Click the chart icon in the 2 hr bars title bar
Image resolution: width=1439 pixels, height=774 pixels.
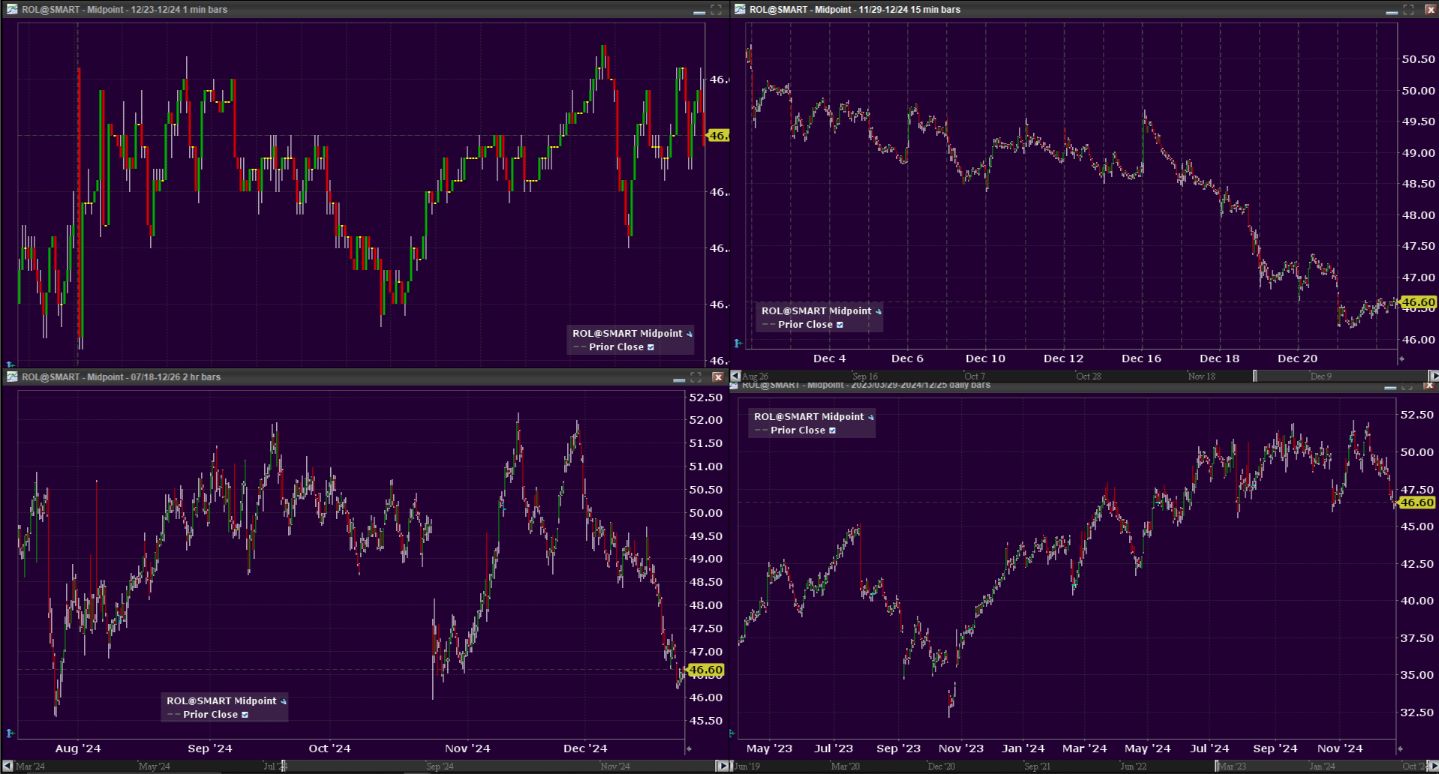(x=12, y=377)
